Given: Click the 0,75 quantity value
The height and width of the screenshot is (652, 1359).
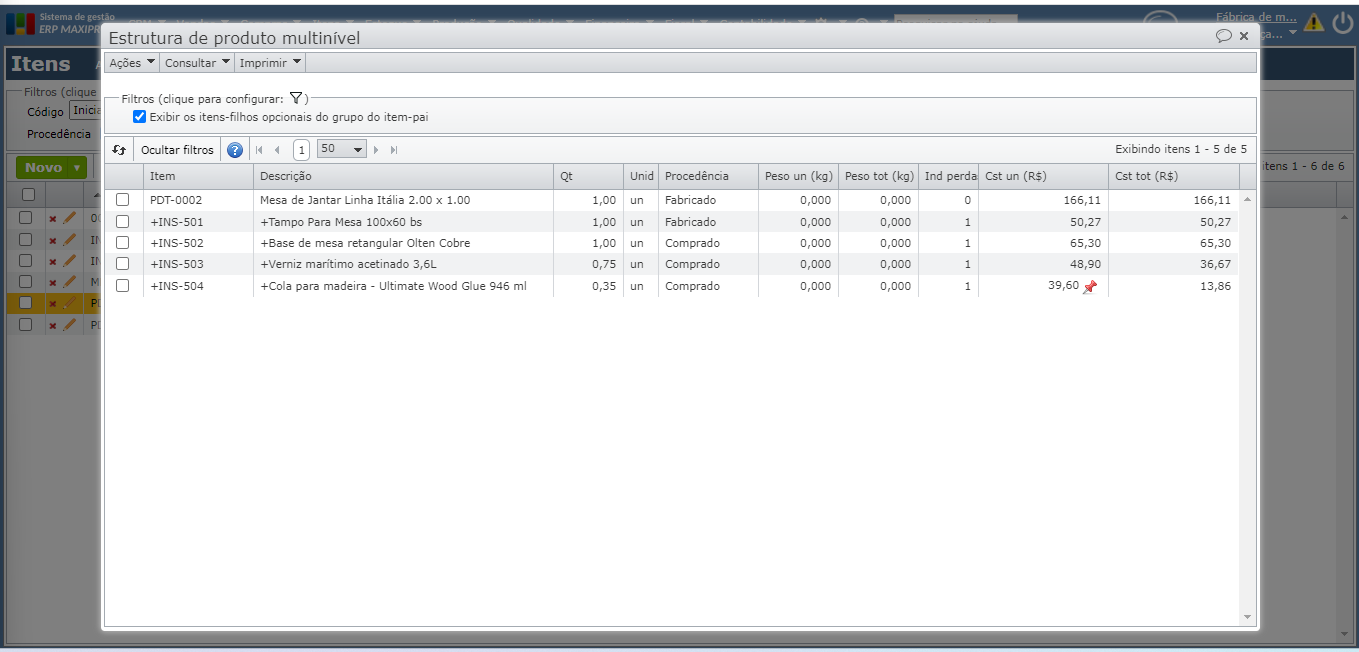Looking at the screenshot, I should coord(604,264).
